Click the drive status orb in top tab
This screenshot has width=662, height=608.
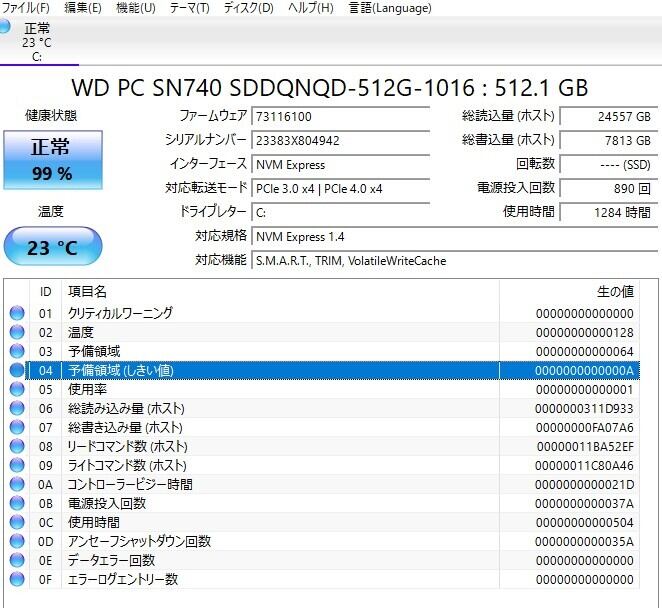[x=6, y=27]
